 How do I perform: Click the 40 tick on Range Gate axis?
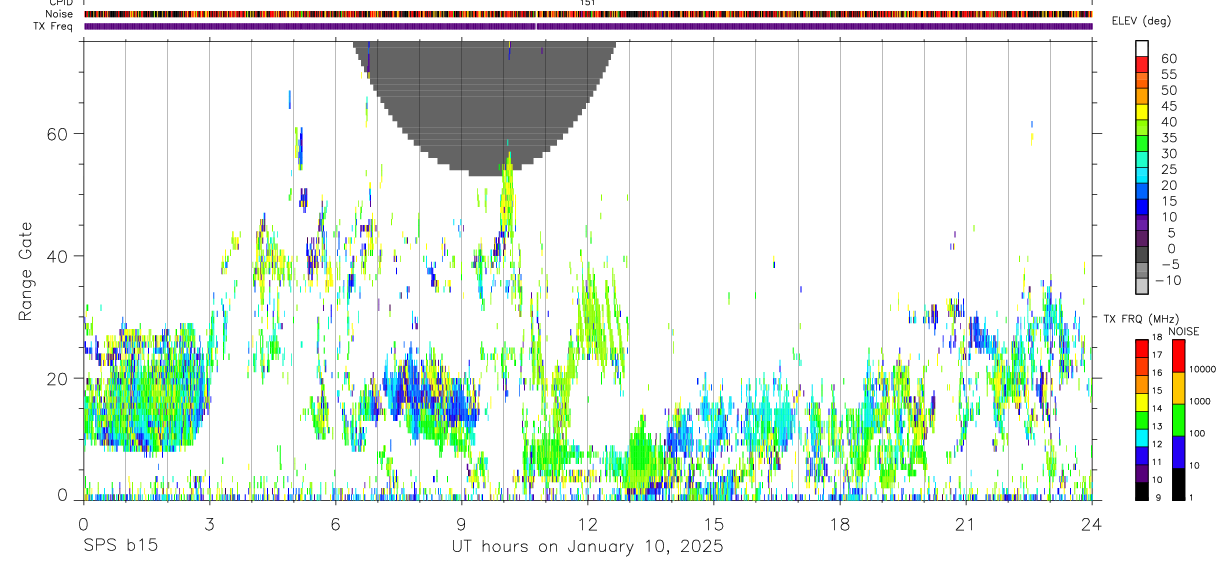[x=55, y=256]
